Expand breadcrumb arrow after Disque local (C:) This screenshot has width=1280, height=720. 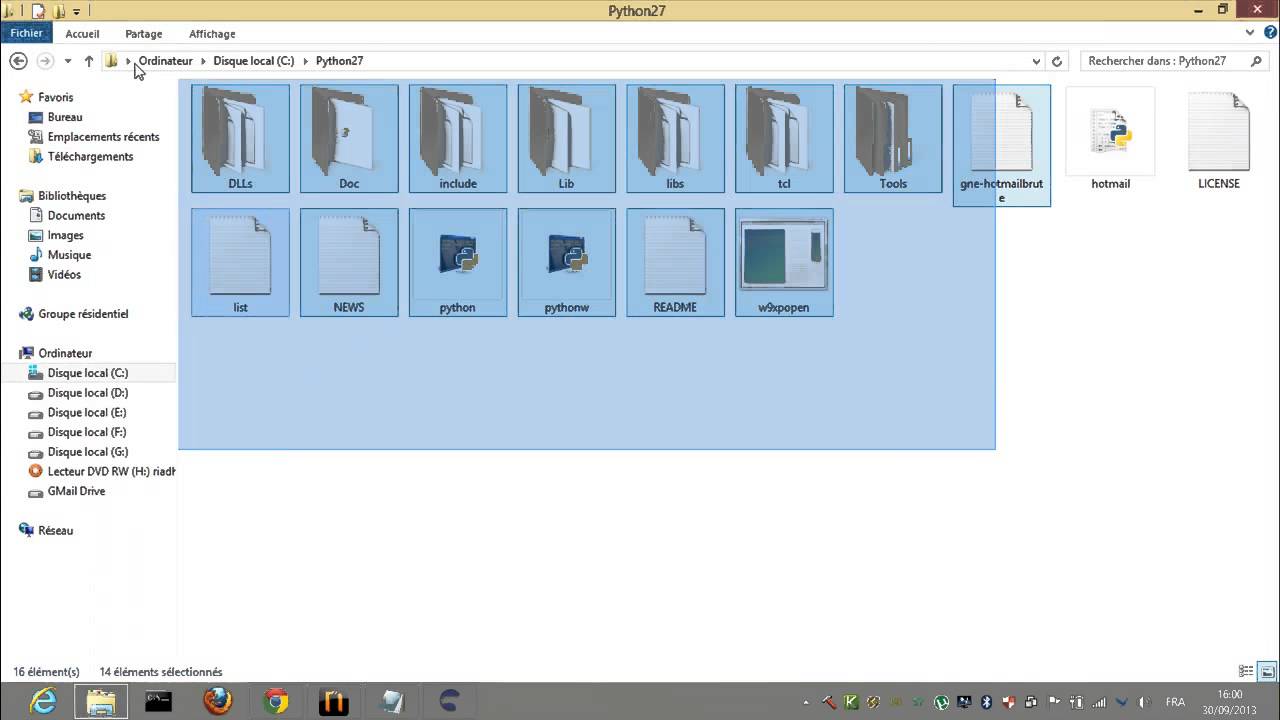305,61
